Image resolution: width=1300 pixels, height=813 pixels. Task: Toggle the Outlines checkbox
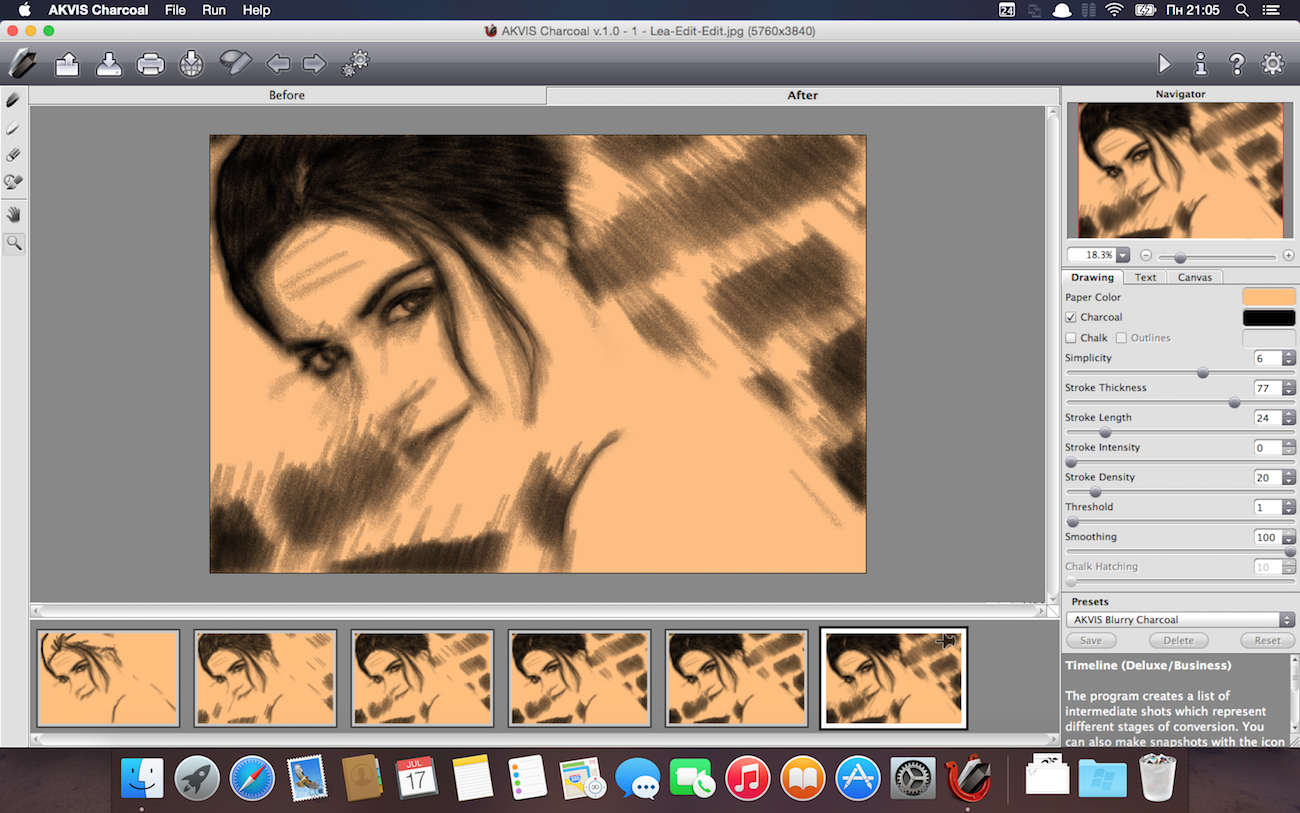coord(1121,338)
